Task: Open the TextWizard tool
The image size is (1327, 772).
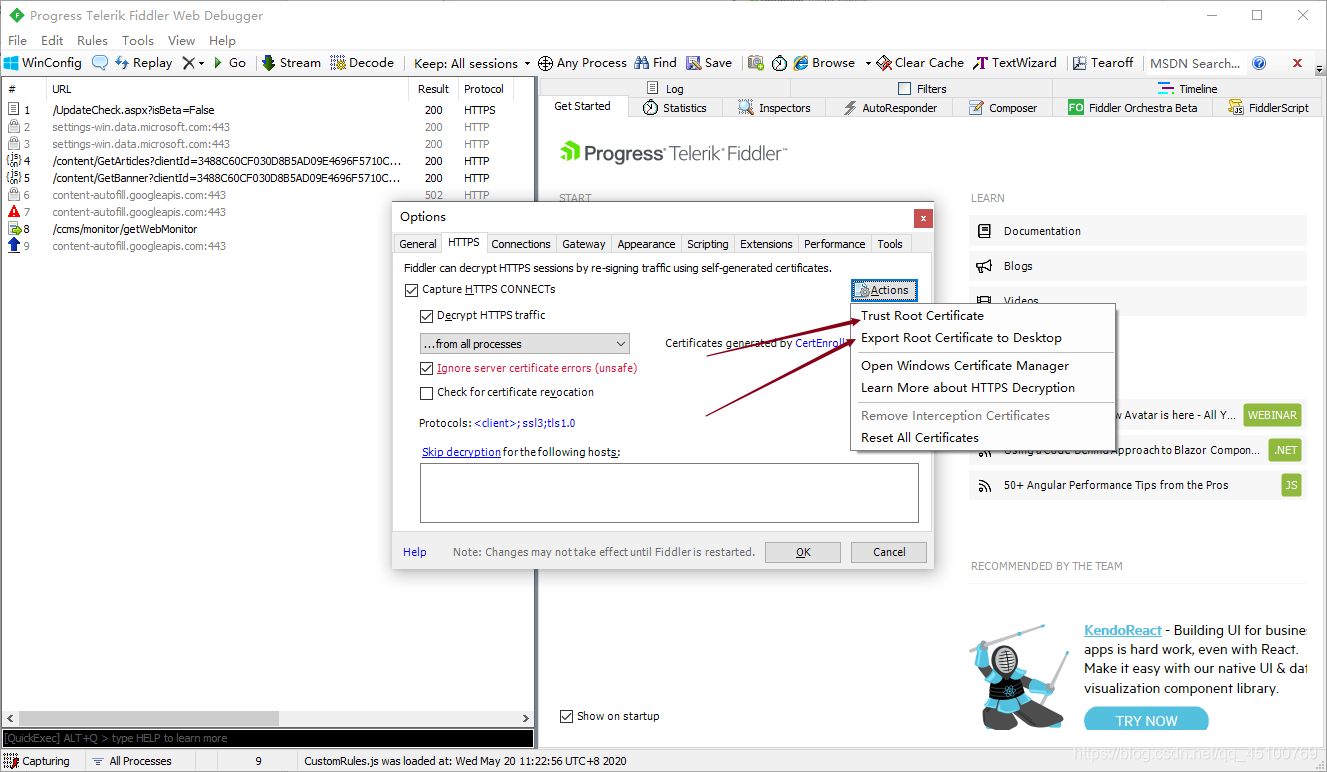Action: 1015,62
